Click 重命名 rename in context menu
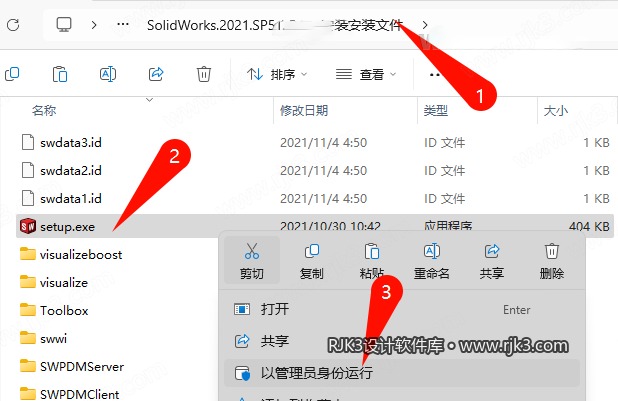 432,260
